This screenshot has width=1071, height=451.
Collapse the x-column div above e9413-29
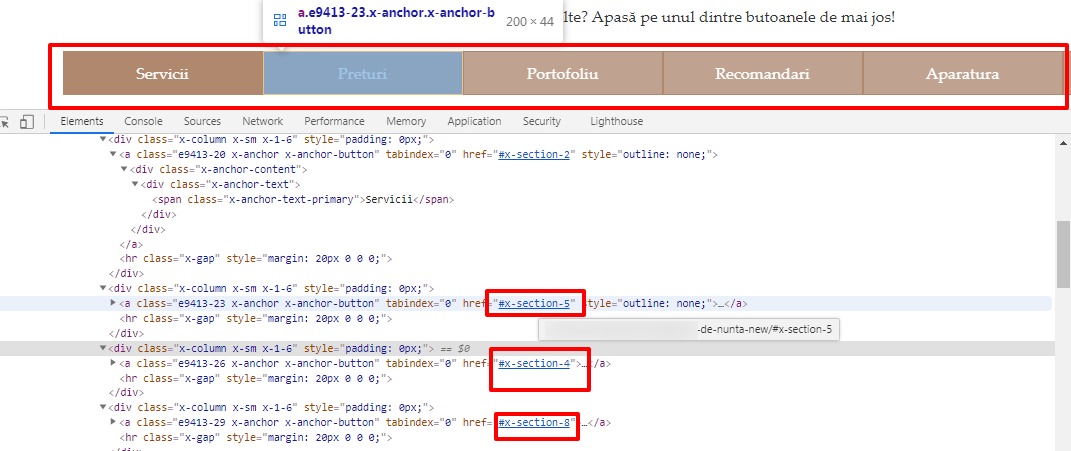pos(103,407)
